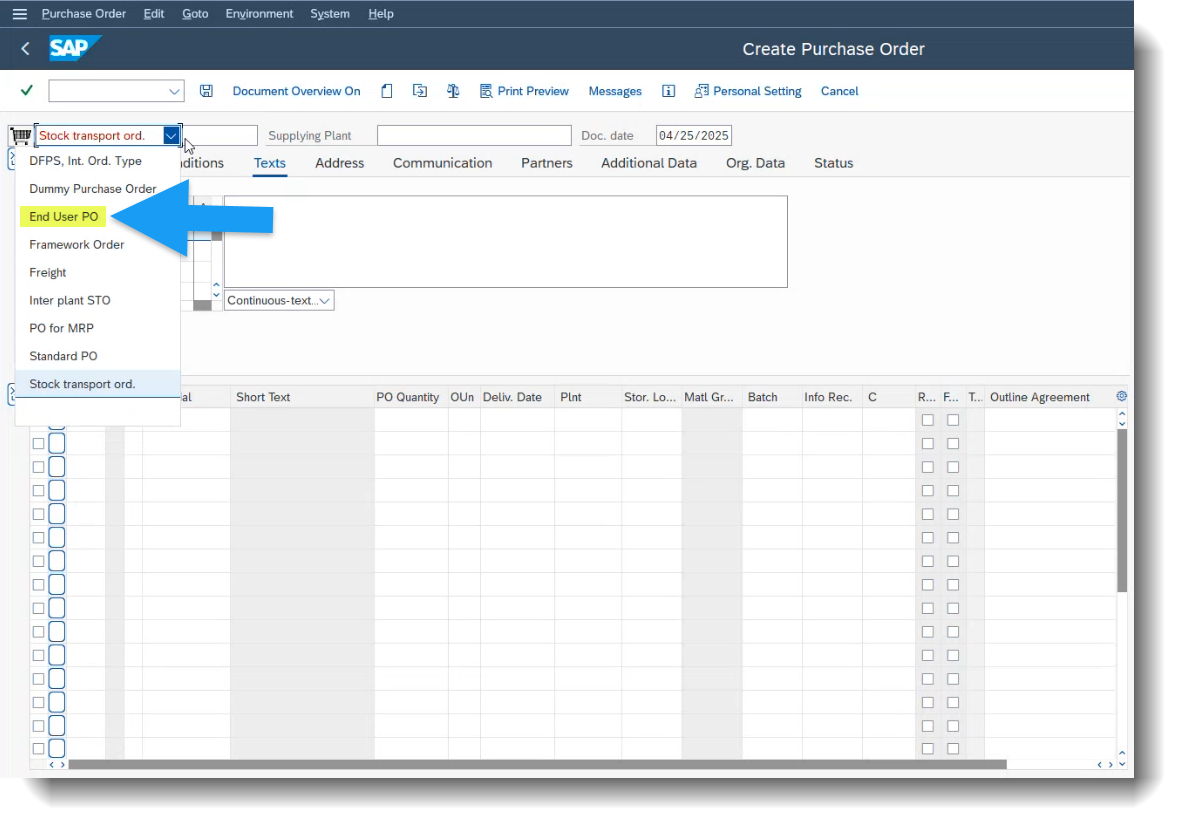Click the Cancel button

pyautogui.click(x=840, y=91)
